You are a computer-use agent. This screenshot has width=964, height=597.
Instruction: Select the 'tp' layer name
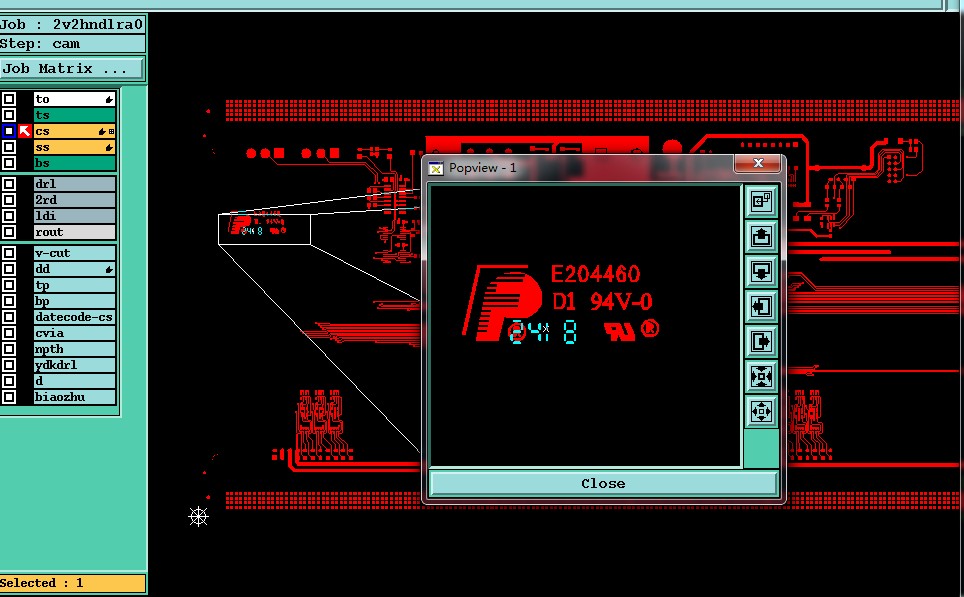74,285
